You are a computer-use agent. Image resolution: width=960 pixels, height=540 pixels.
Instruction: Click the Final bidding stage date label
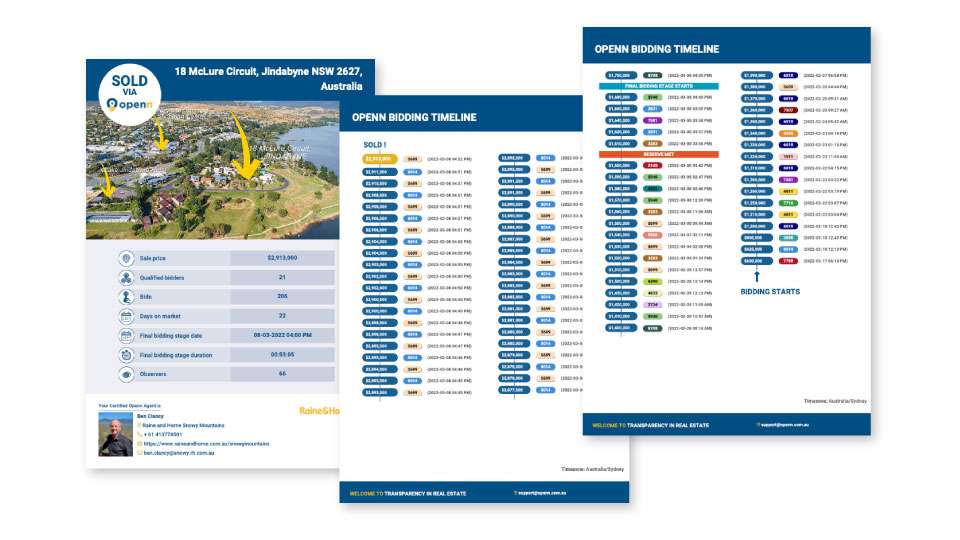click(171, 336)
